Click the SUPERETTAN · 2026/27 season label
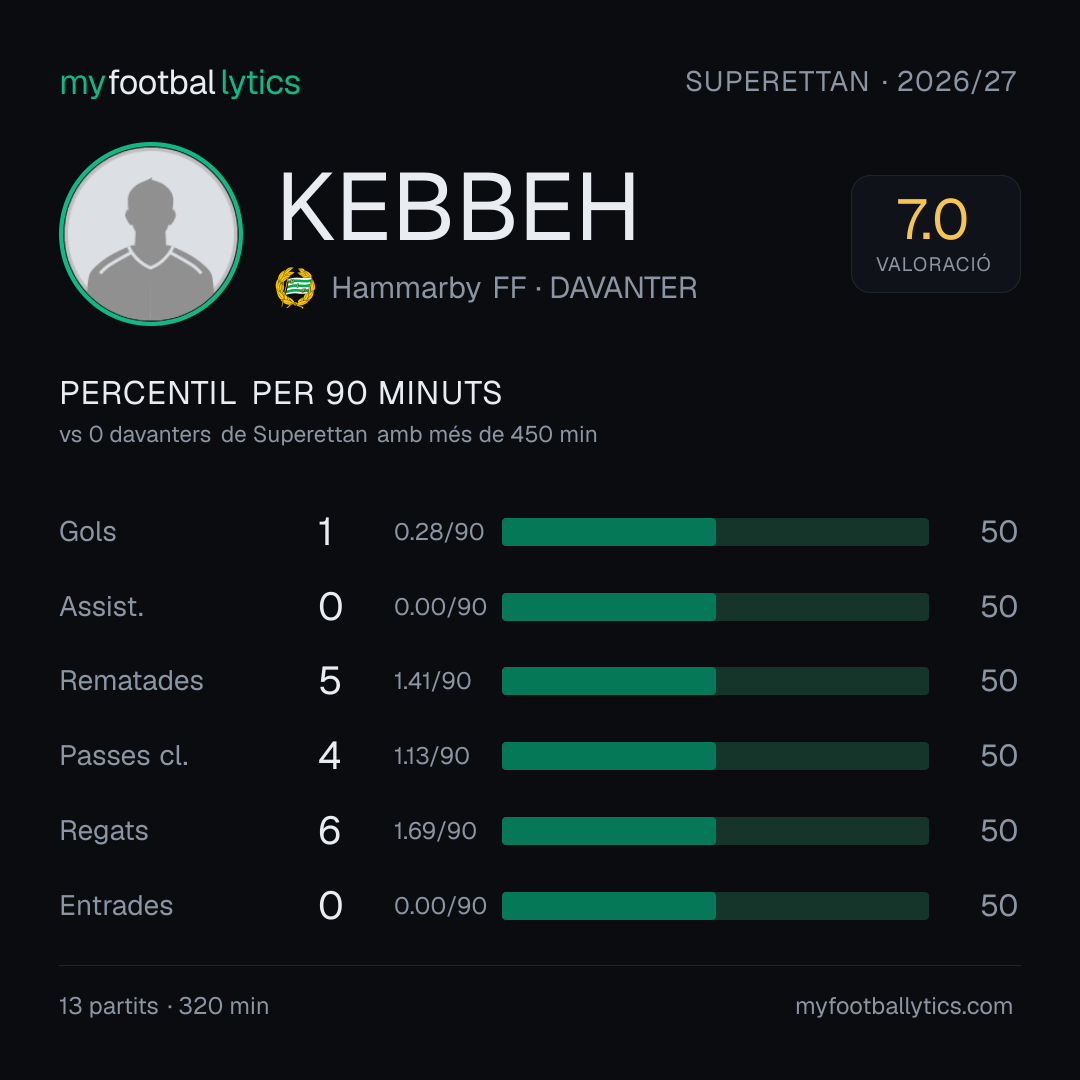Screen dimensions: 1080x1080 point(851,82)
